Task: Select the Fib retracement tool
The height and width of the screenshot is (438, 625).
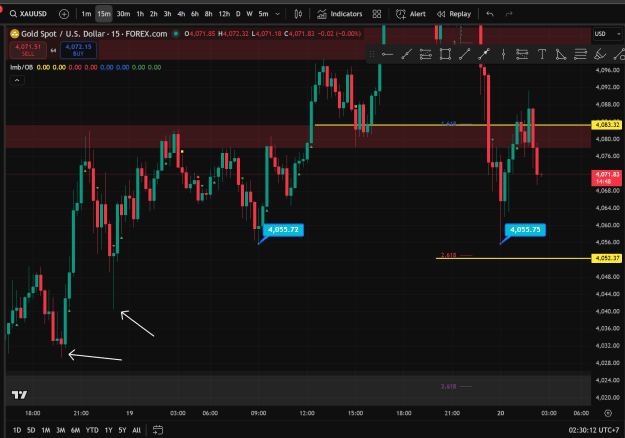Action: pyautogui.click(x=426, y=54)
